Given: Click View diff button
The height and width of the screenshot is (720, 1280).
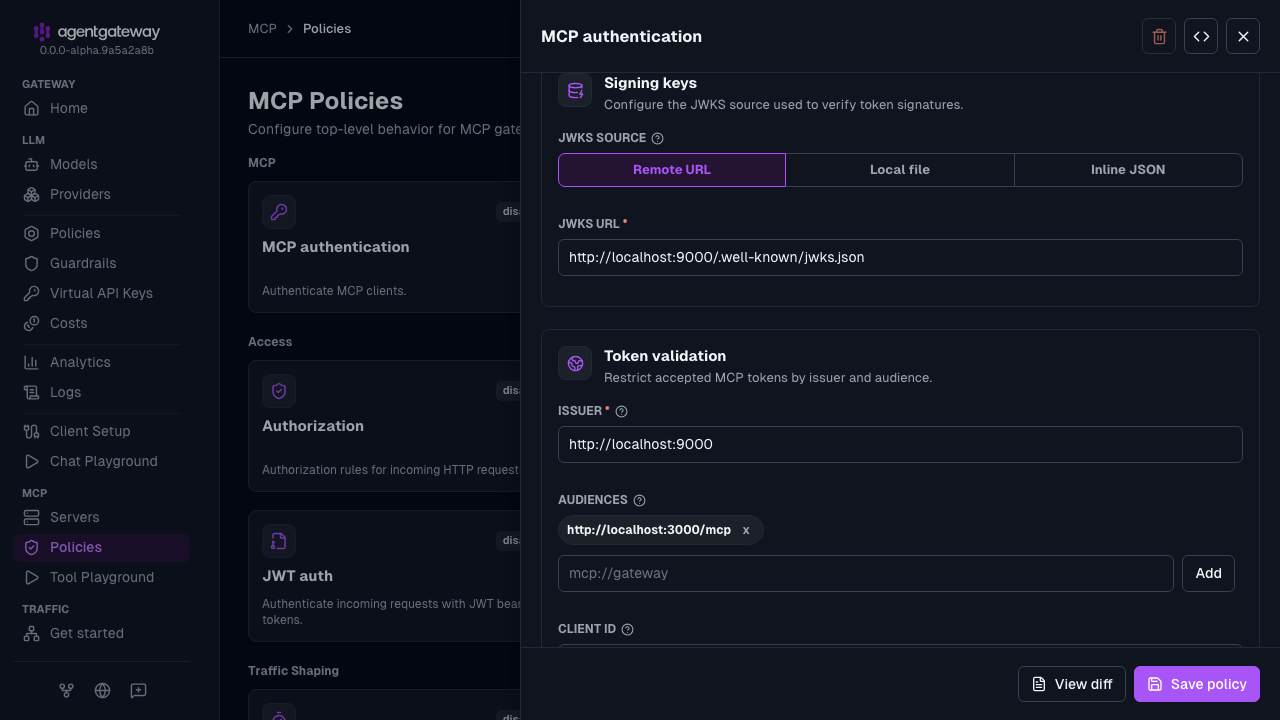Looking at the screenshot, I should click(1072, 684).
